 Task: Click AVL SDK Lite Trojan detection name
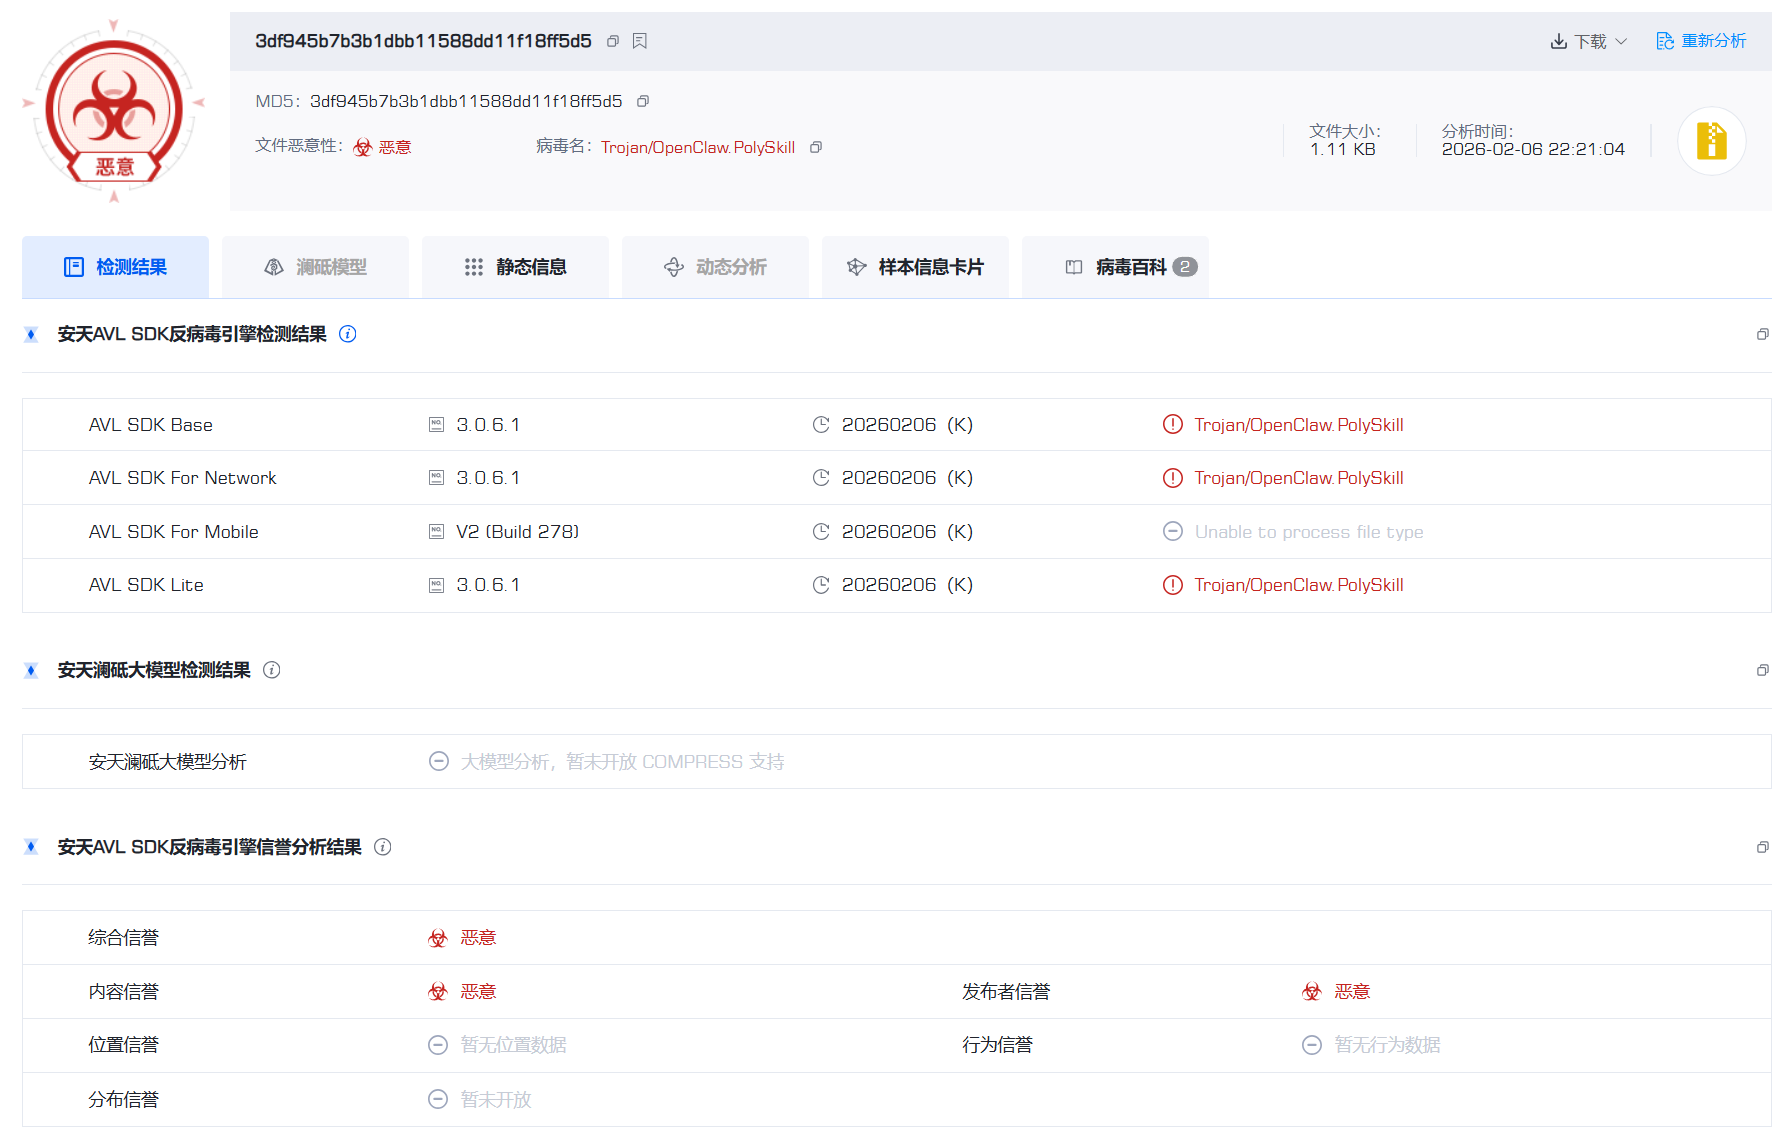(1298, 585)
